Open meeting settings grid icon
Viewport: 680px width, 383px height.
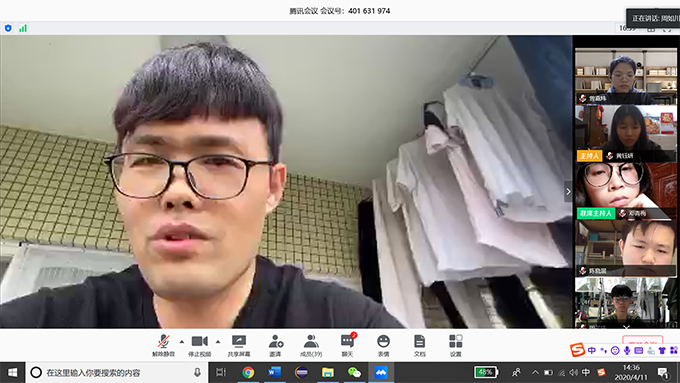pos(456,346)
